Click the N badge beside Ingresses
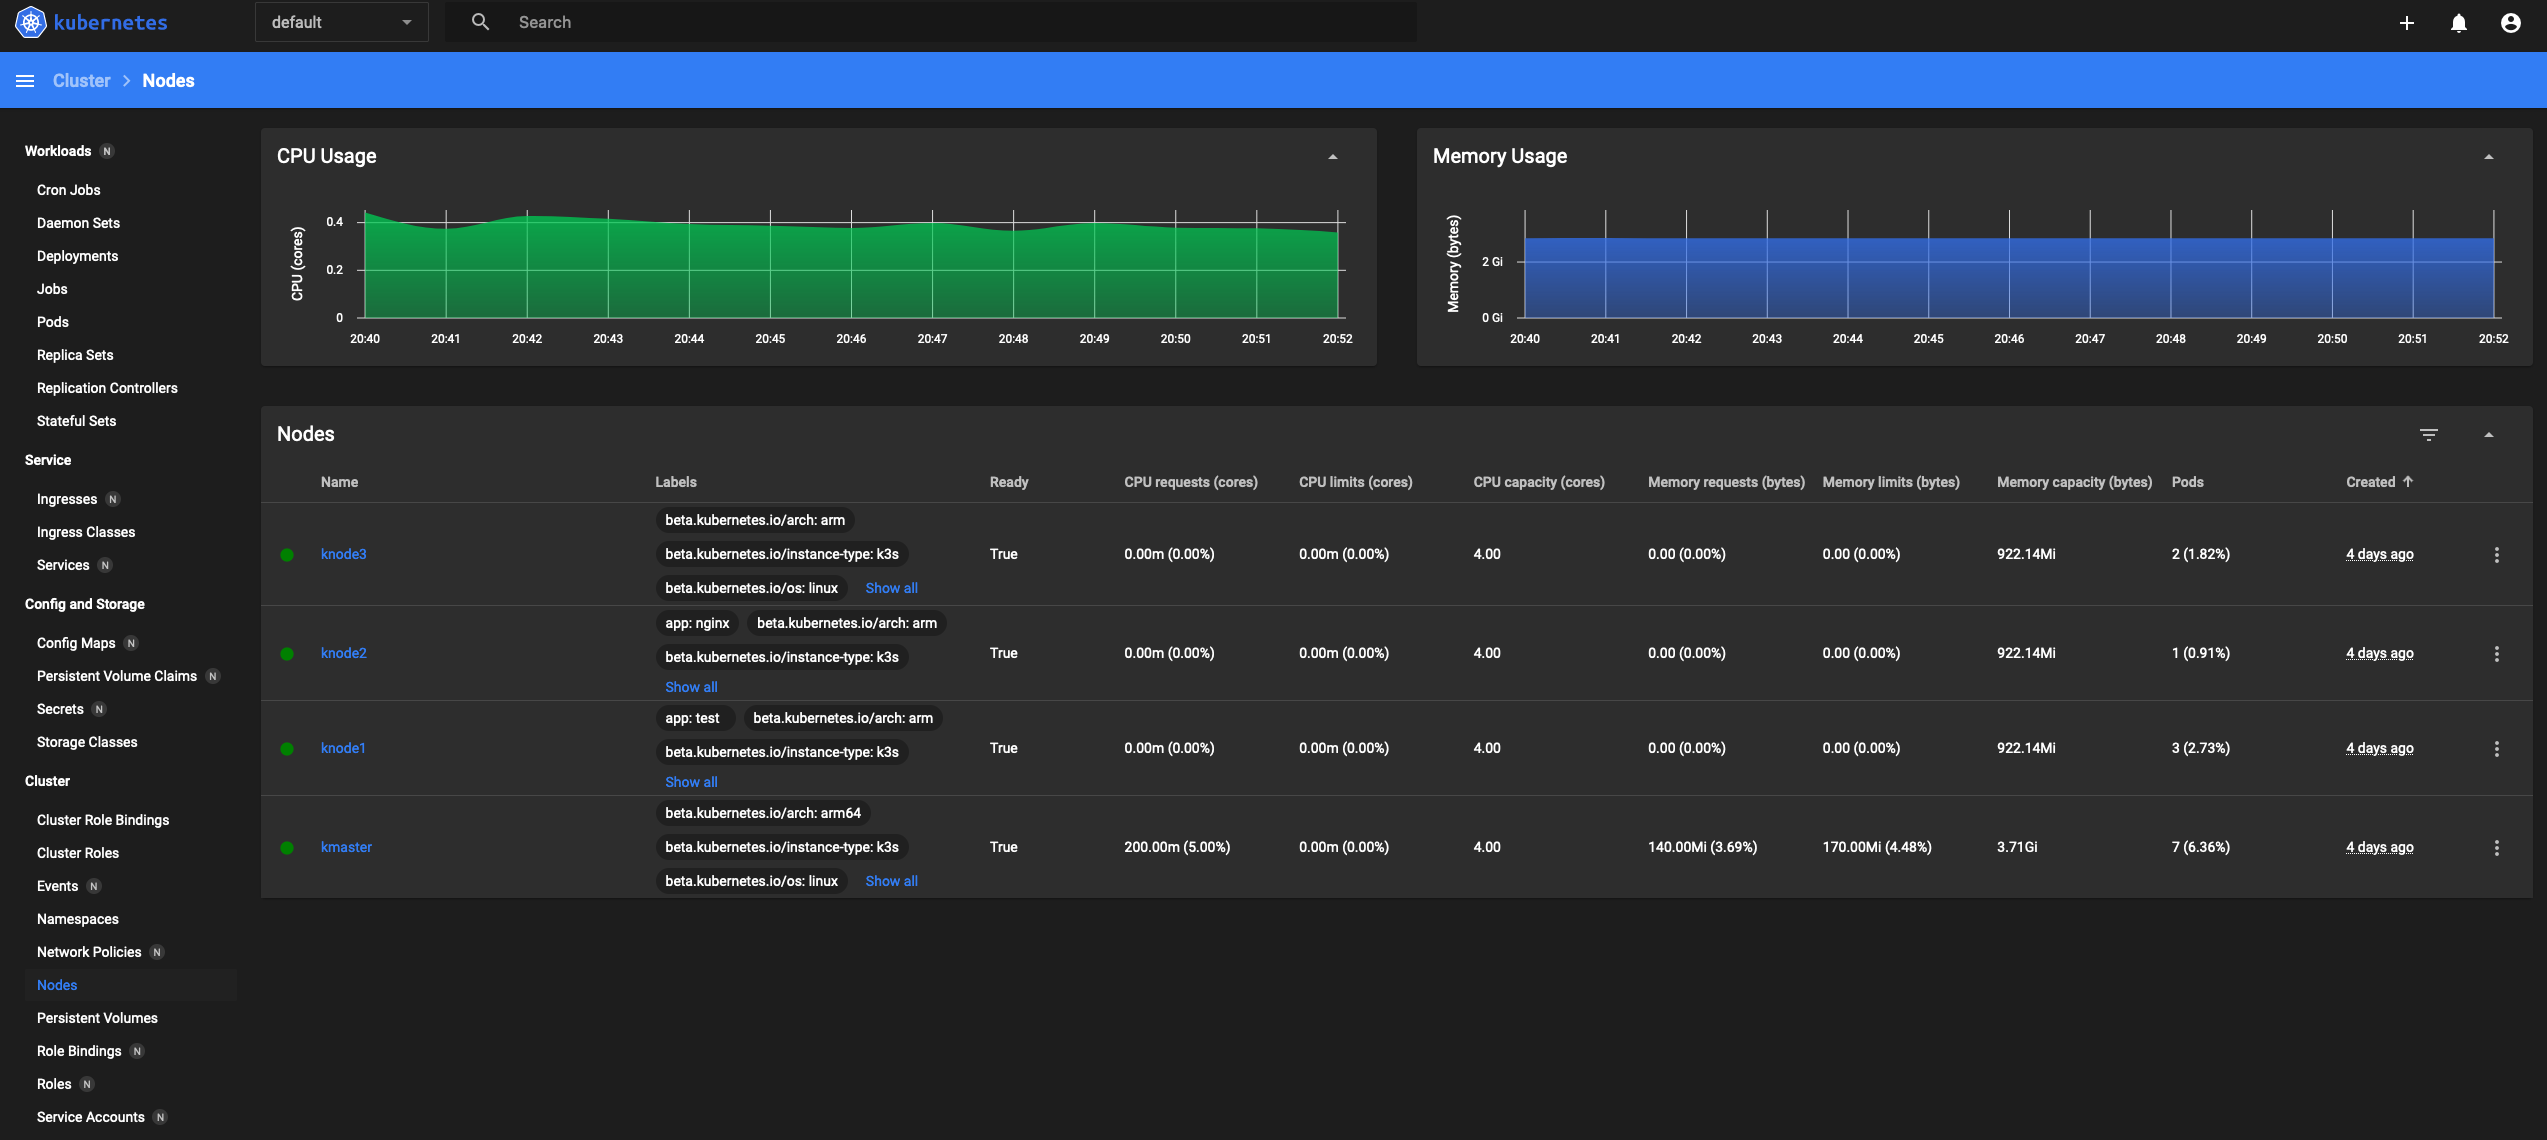This screenshot has width=2547, height=1140. pyautogui.click(x=113, y=500)
